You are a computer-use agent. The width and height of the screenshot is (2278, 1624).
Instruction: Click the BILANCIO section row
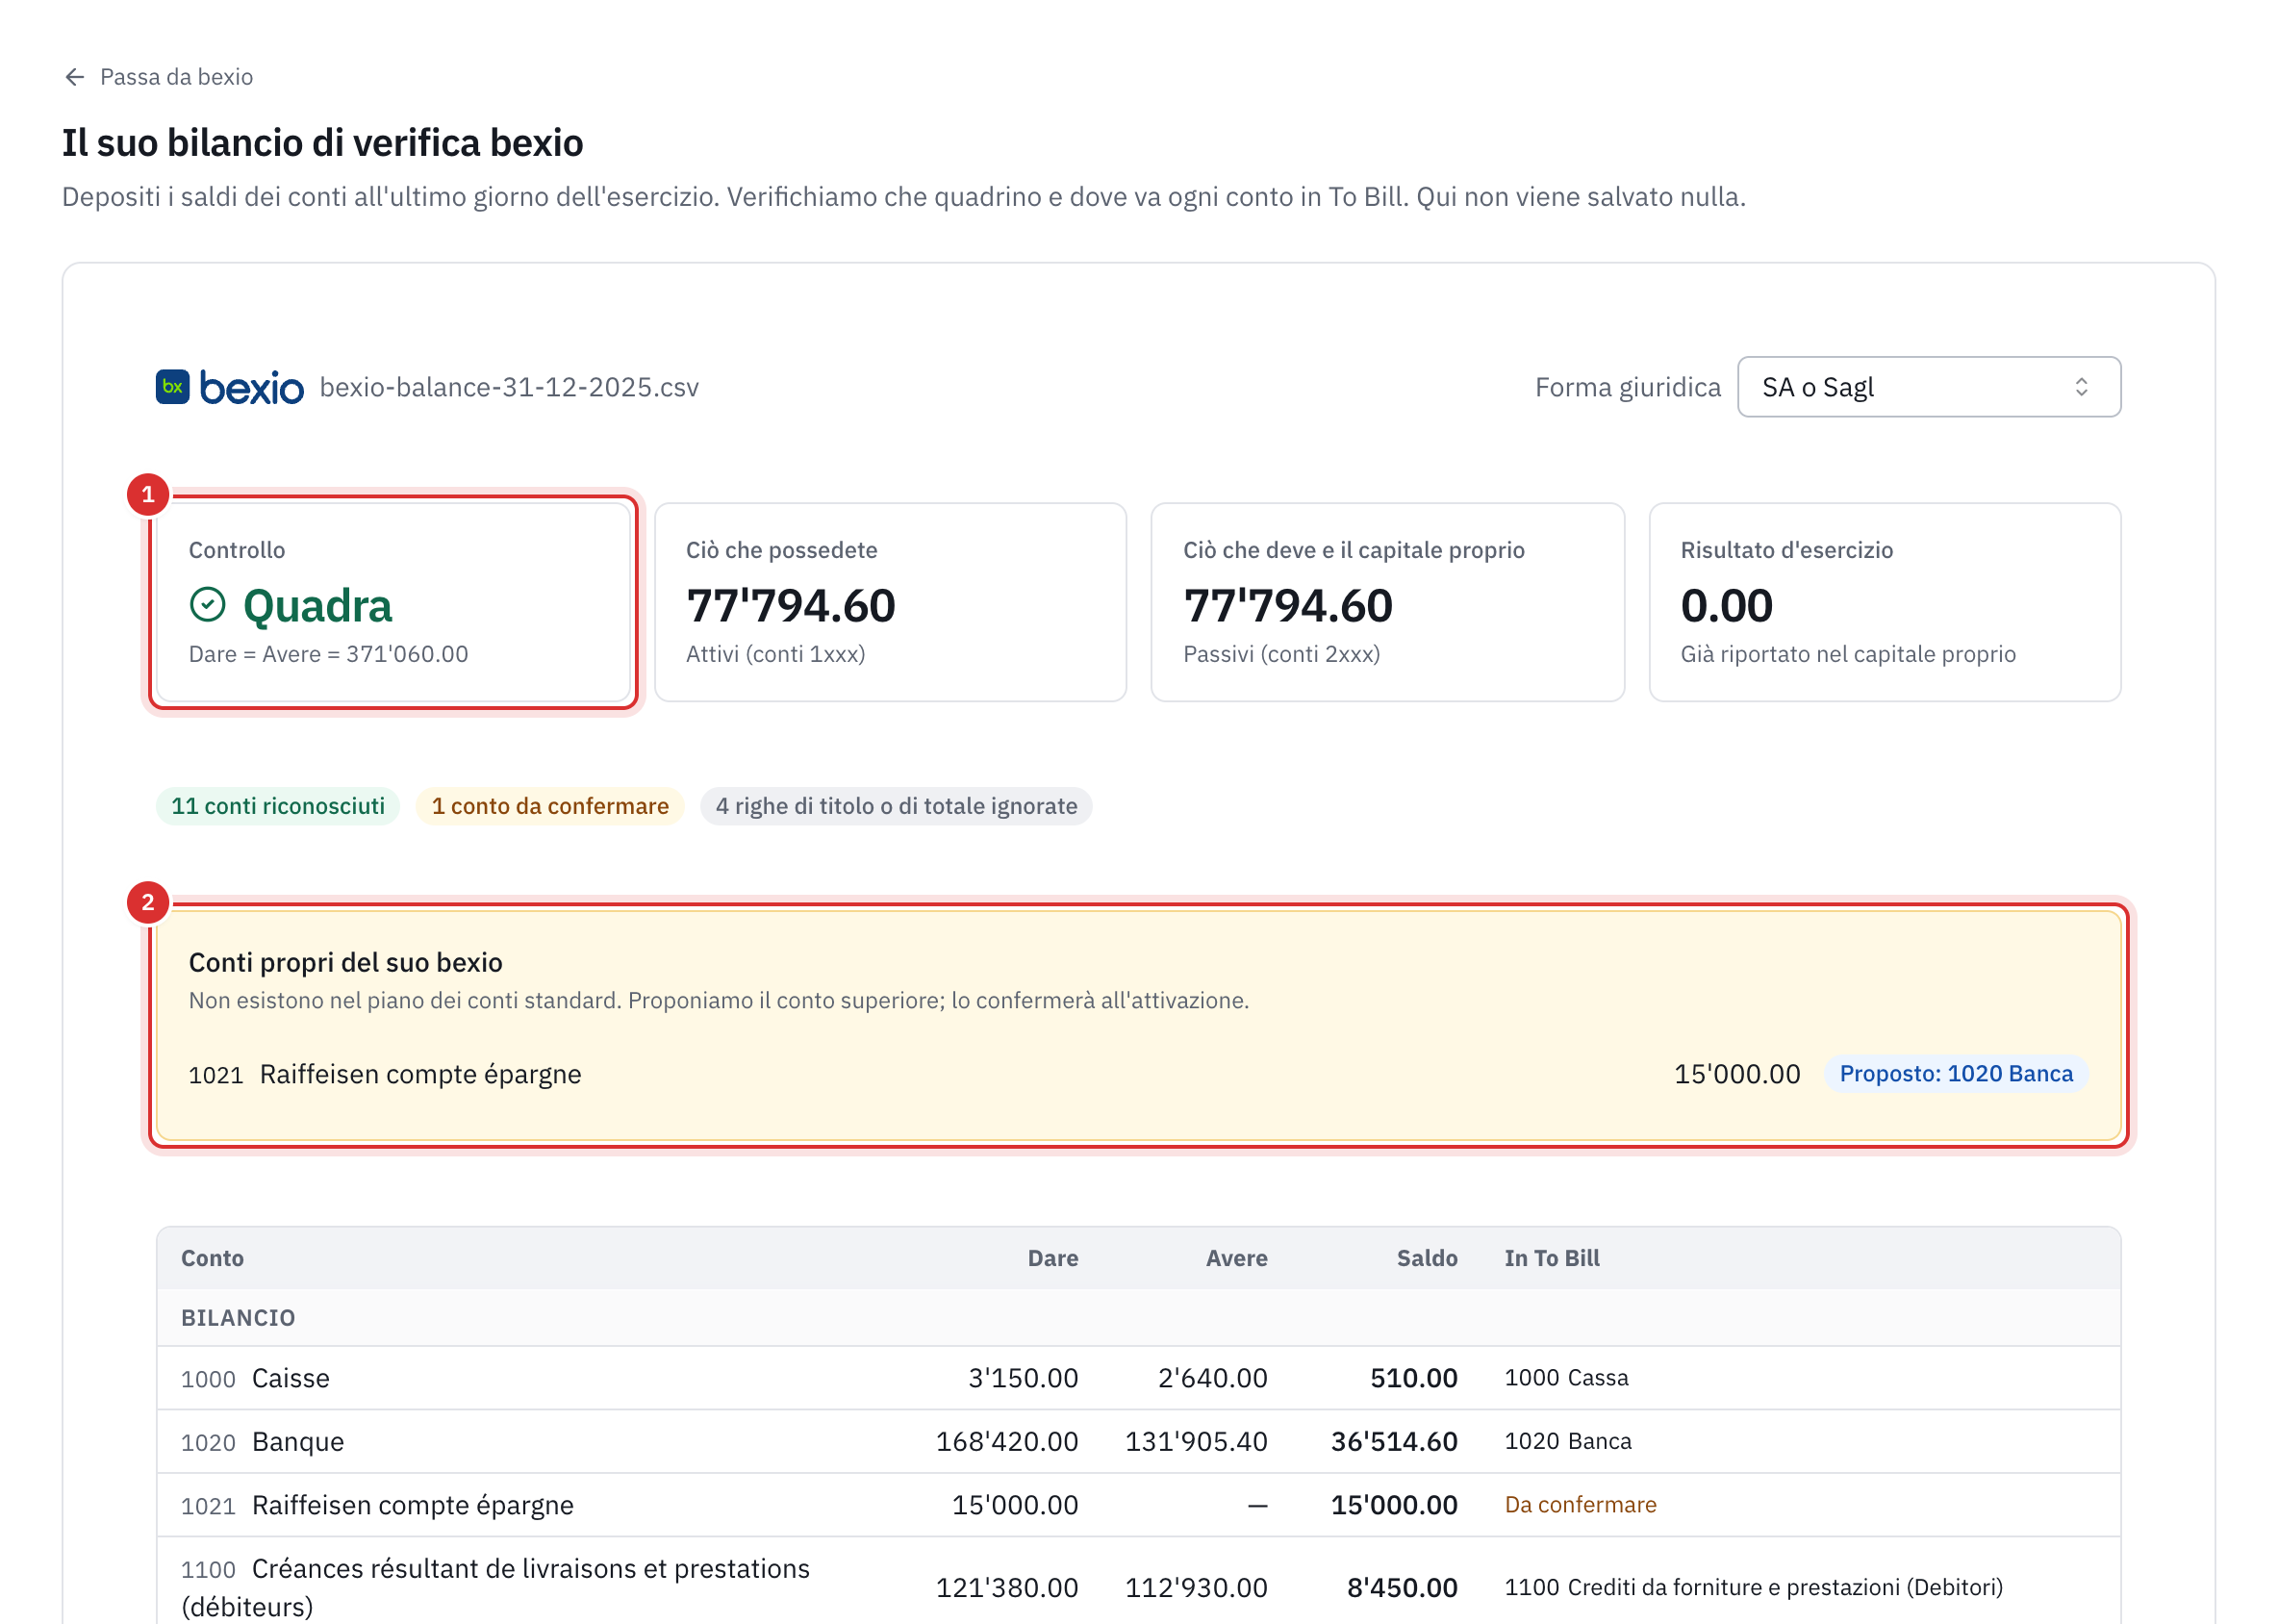coord(1138,1317)
